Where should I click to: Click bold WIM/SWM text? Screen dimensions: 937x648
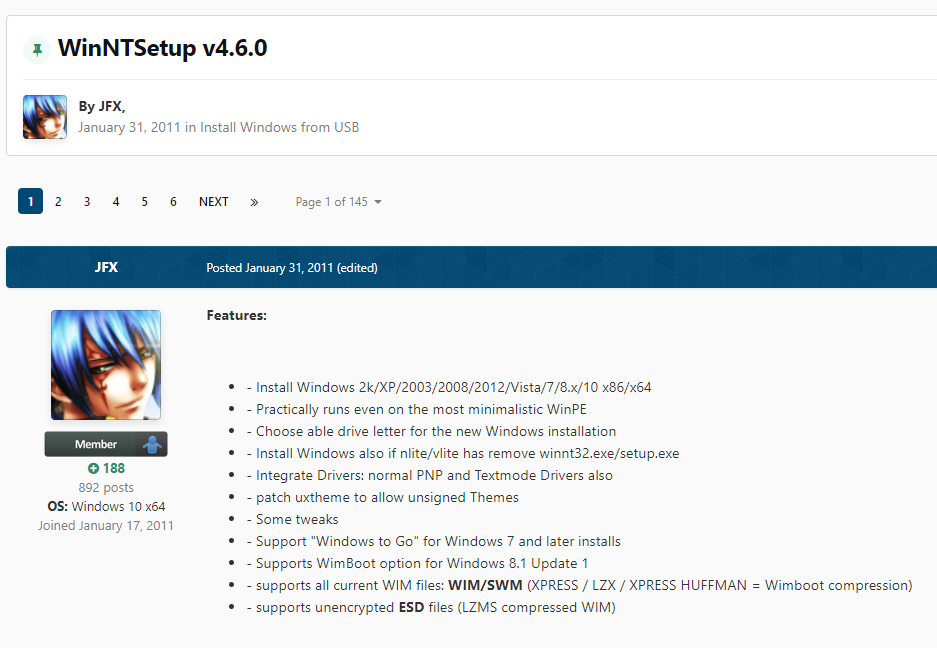click(485, 586)
